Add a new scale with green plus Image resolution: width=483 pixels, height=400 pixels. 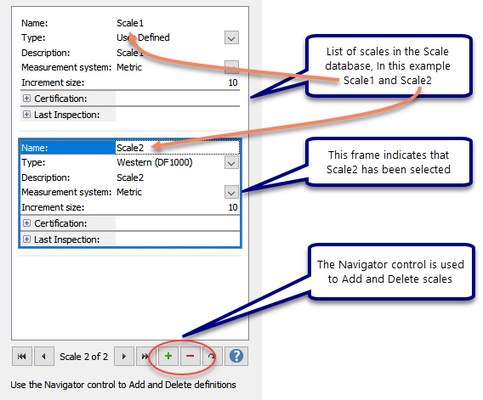[168, 356]
